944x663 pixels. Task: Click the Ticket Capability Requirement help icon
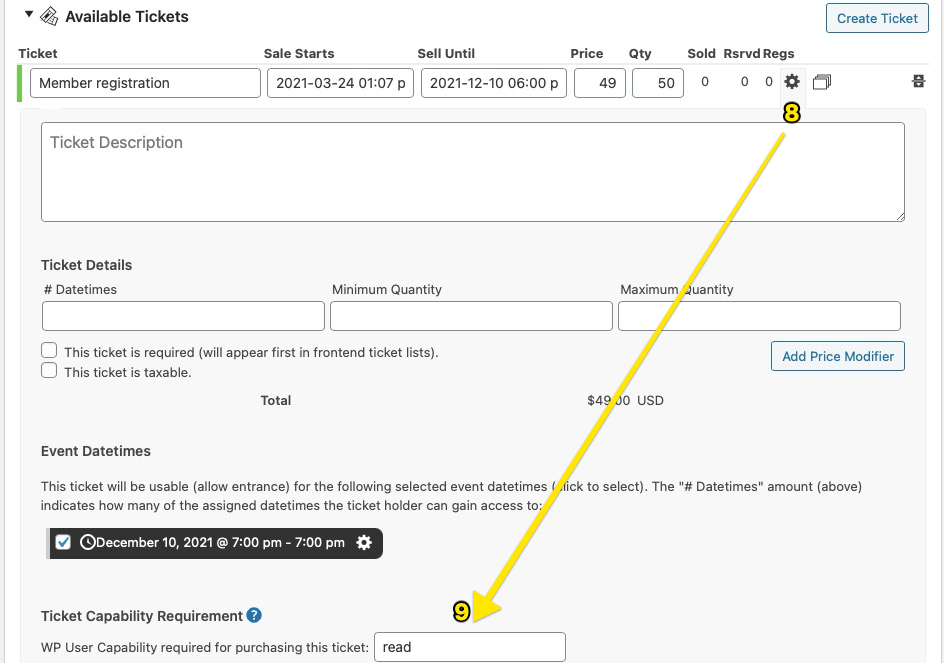tap(254, 615)
